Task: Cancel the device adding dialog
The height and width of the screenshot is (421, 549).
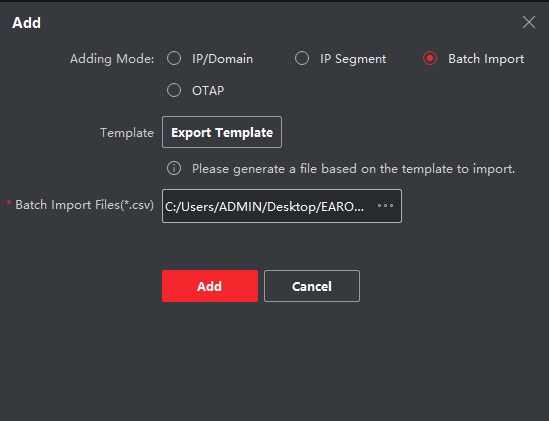Action: click(x=312, y=286)
